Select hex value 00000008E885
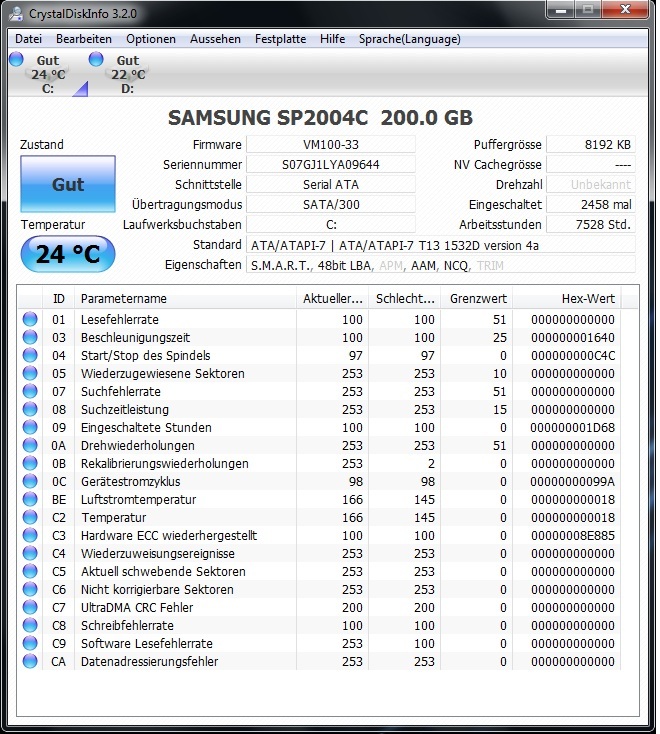This screenshot has width=660, height=734. (572, 536)
